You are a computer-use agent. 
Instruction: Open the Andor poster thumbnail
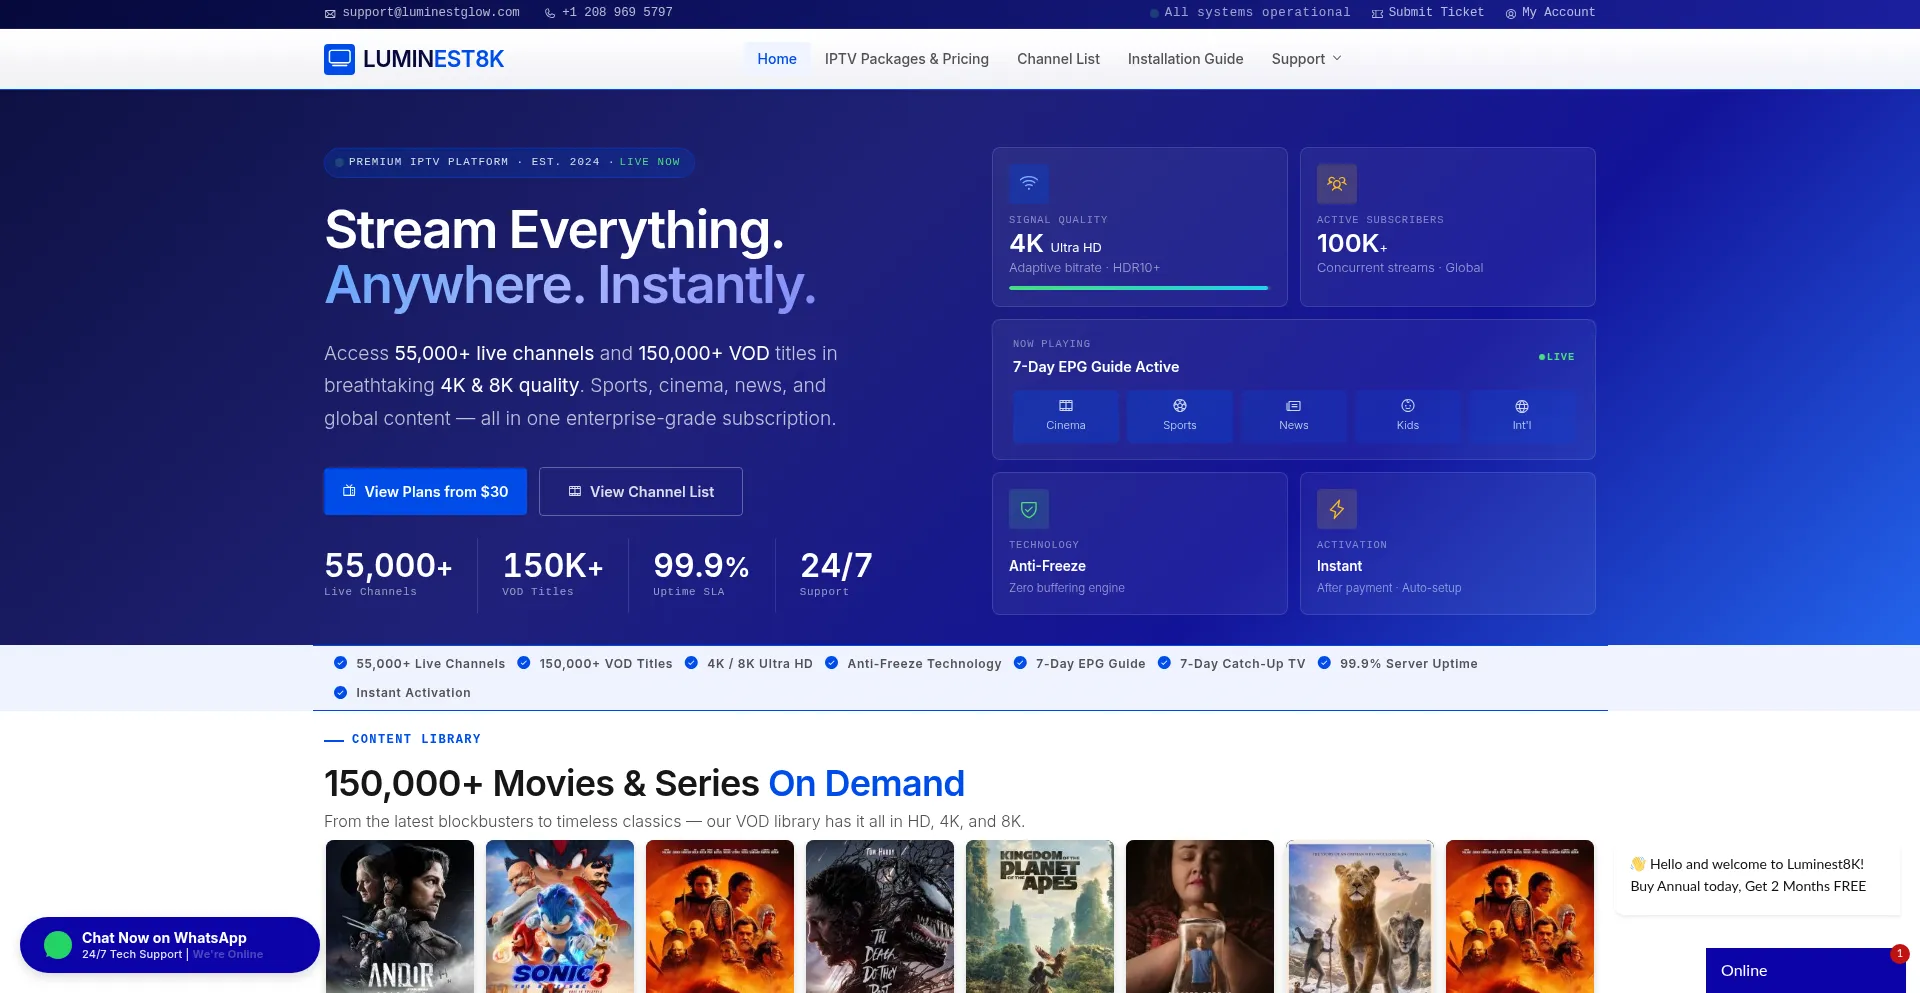pyautogui.click(x=400, y=917)
